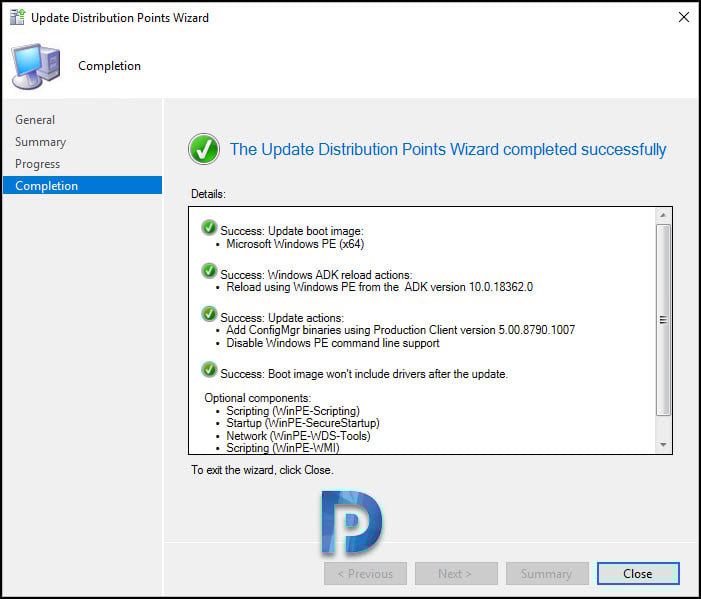Screen dimensions: 701x599
Task: Click green check beside Windows ADK reload actions
Action: tap(209, 271)
